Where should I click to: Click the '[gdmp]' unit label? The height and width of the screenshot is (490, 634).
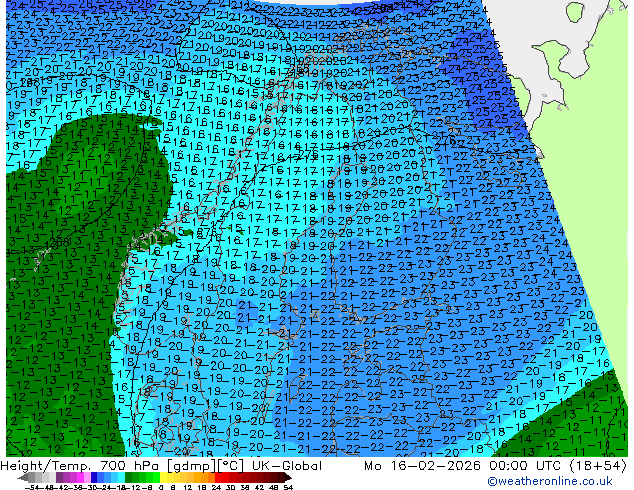coord(191,466)
